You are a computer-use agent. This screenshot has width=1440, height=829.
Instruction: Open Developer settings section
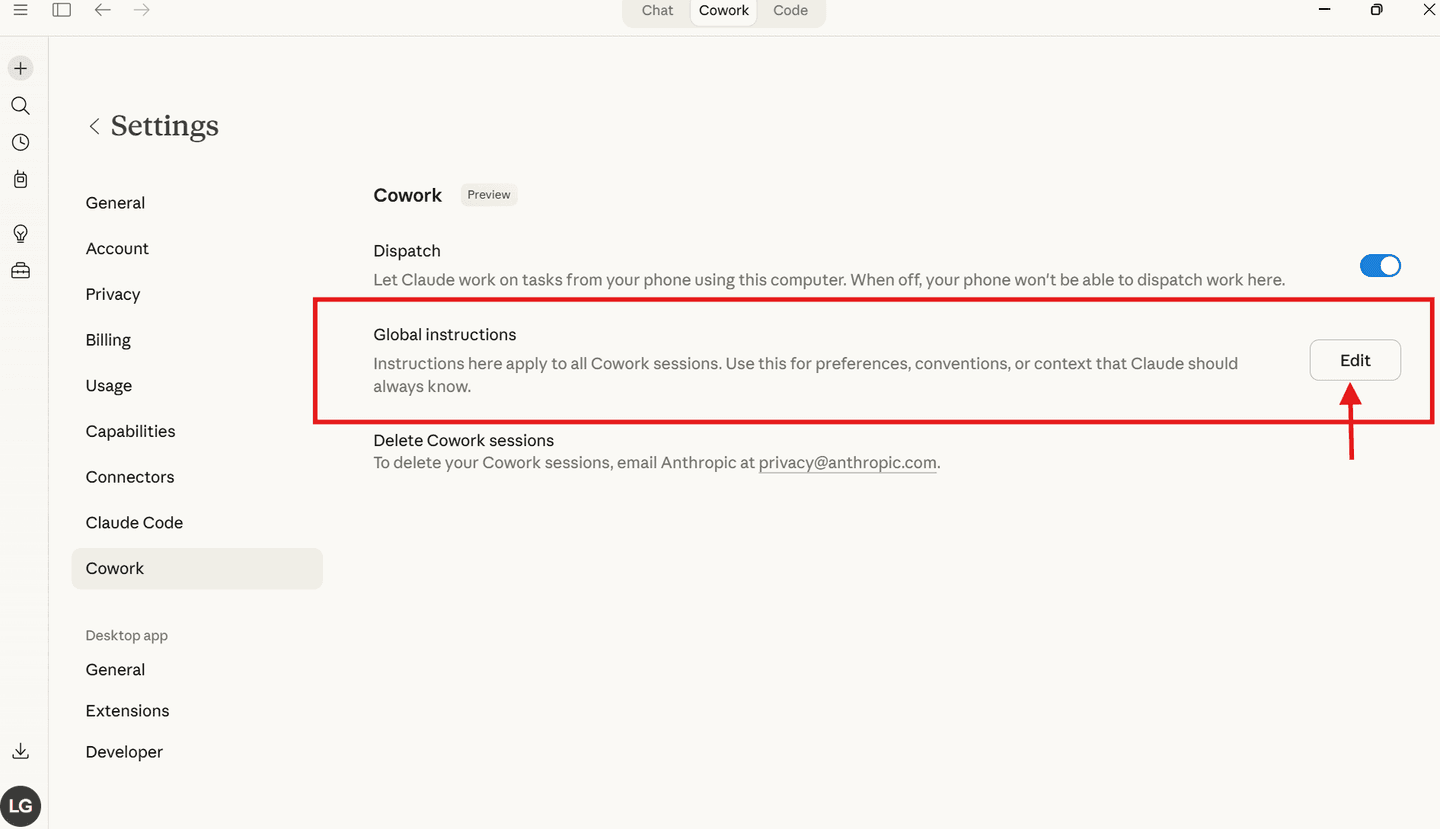[x=124, y=752]
